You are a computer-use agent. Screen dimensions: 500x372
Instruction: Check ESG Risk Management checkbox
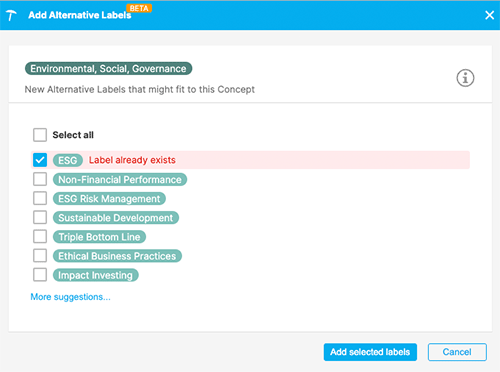(x=40, y=198)
